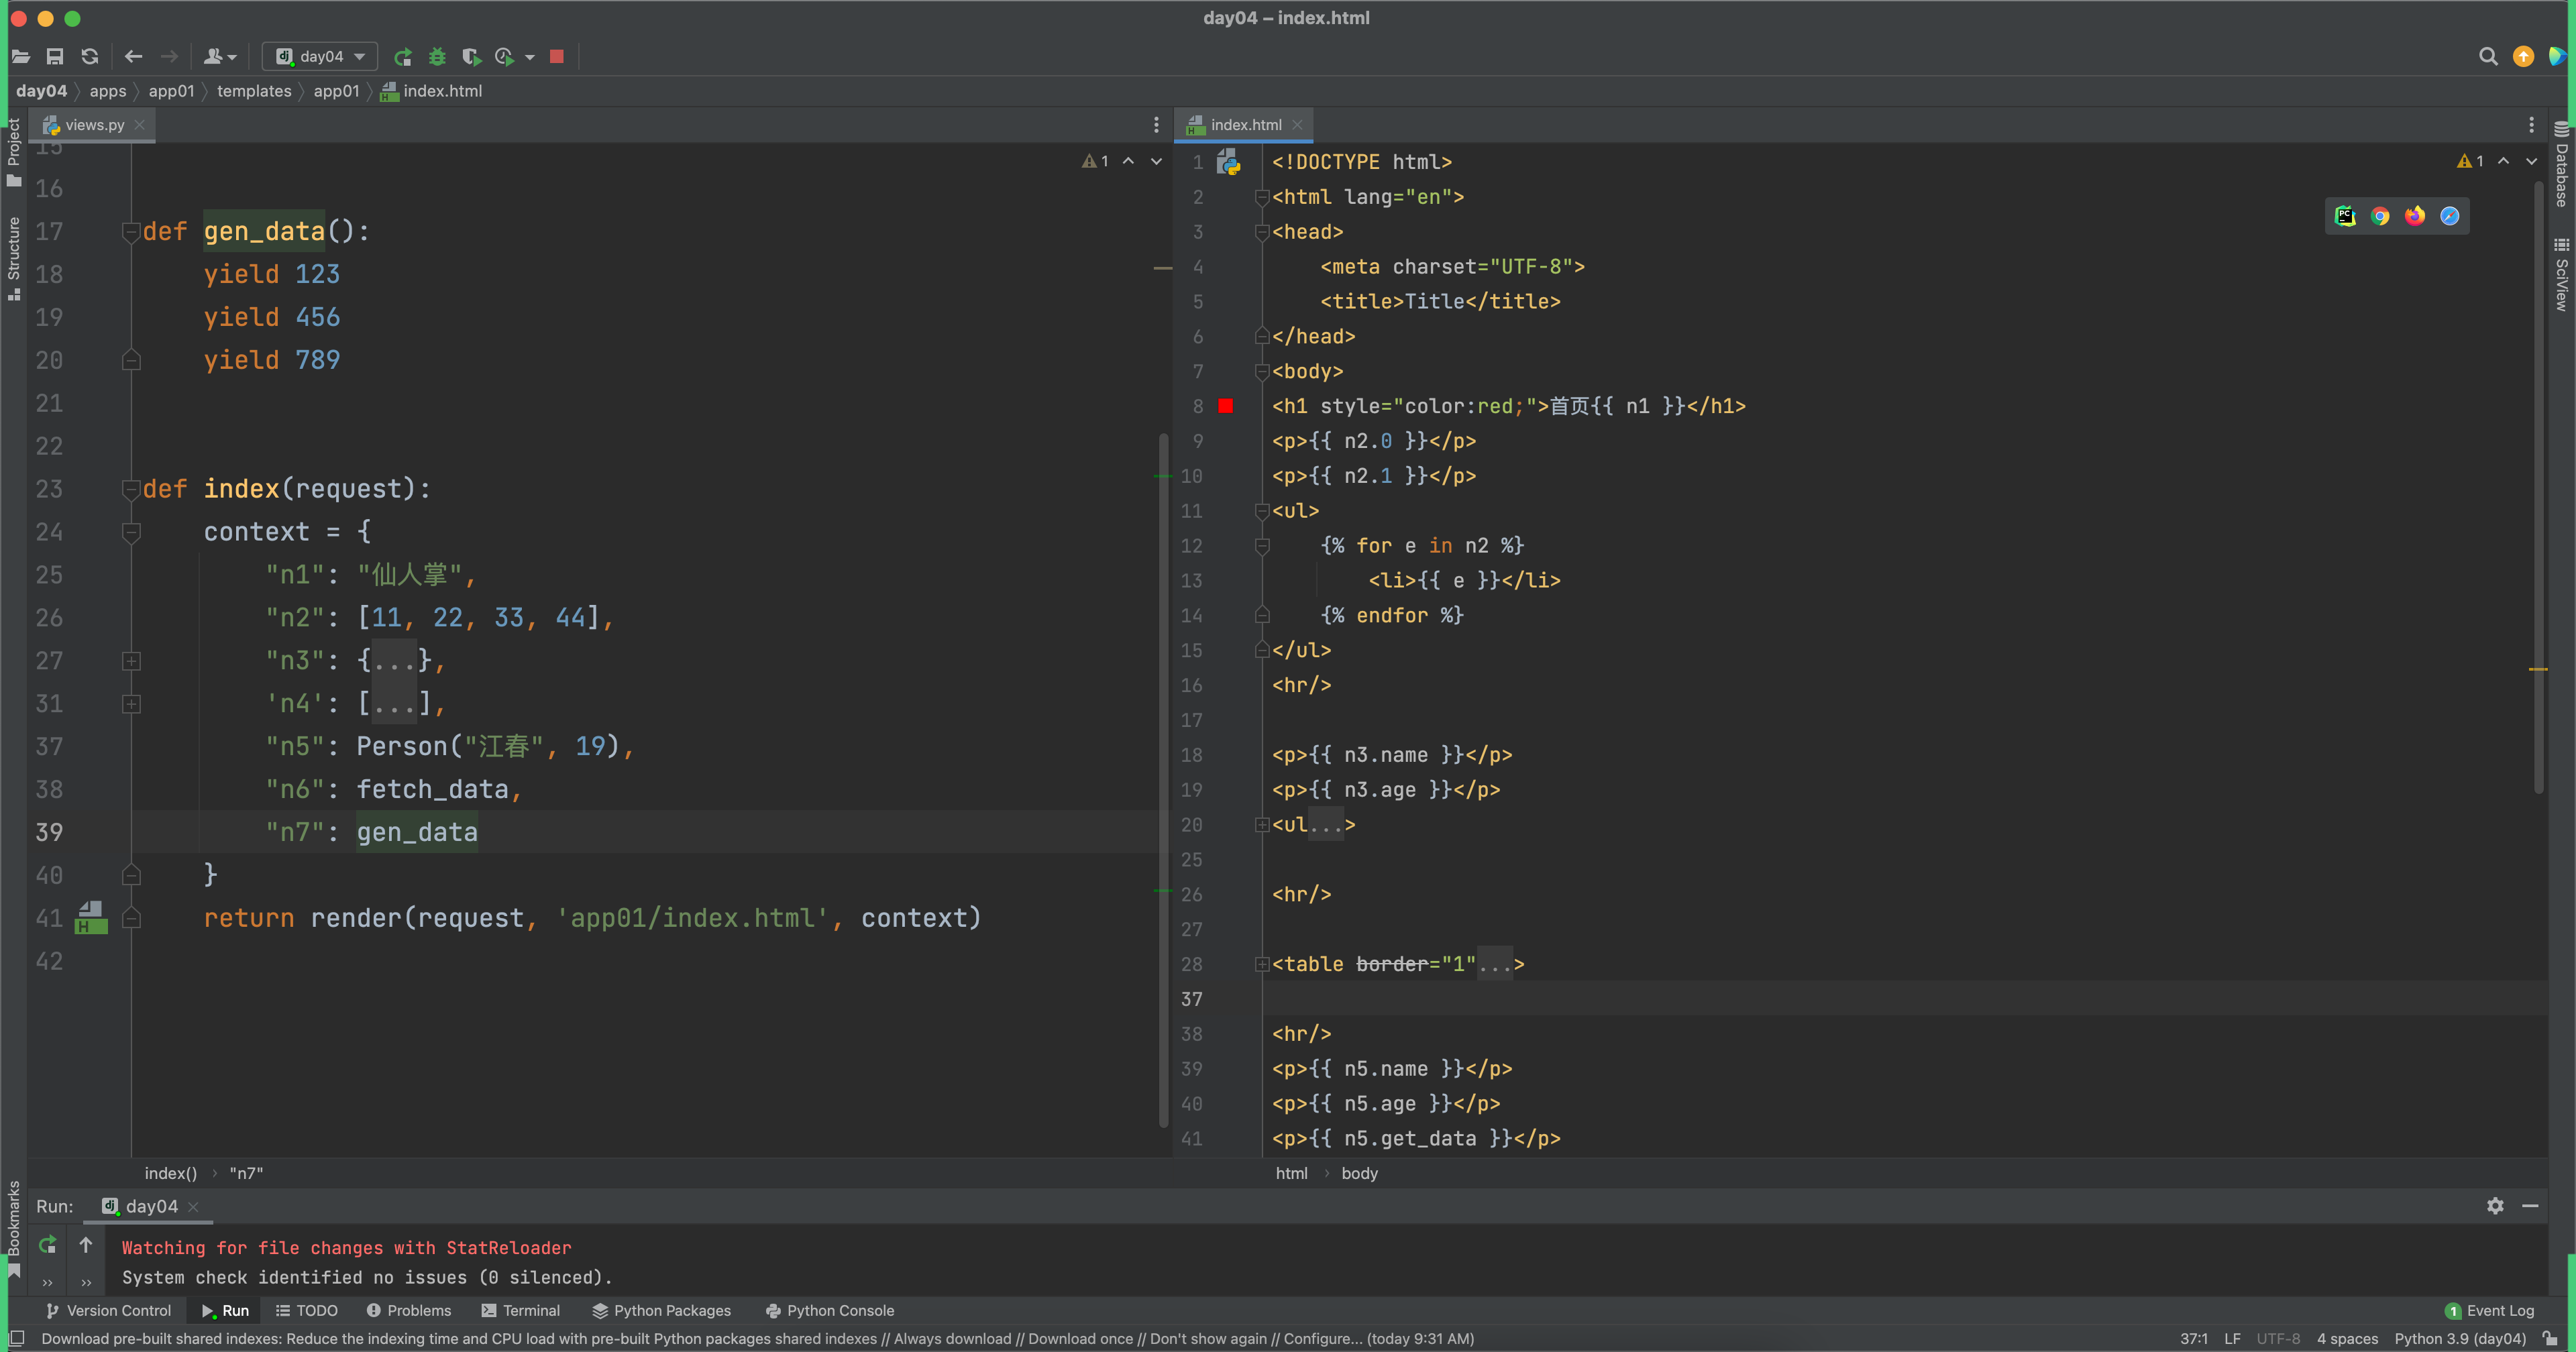Open preview in the Firefox browser icon

[2414, 216]
